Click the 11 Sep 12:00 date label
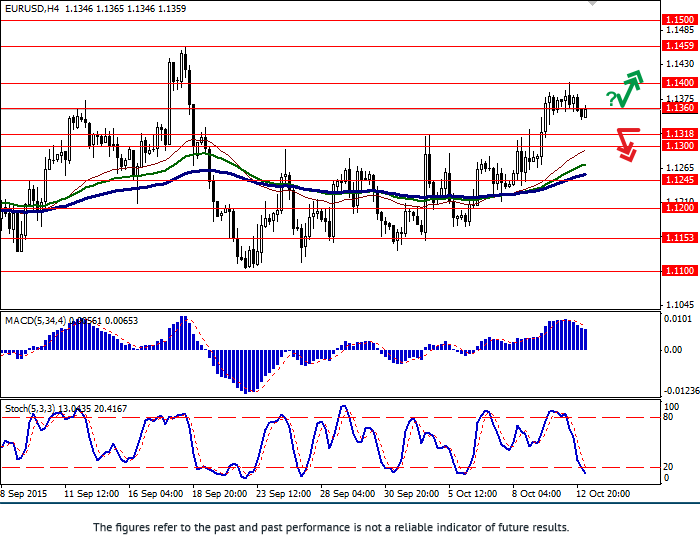Image resolution: width=700 pixels, height=552 pixels. pos(92,494)
